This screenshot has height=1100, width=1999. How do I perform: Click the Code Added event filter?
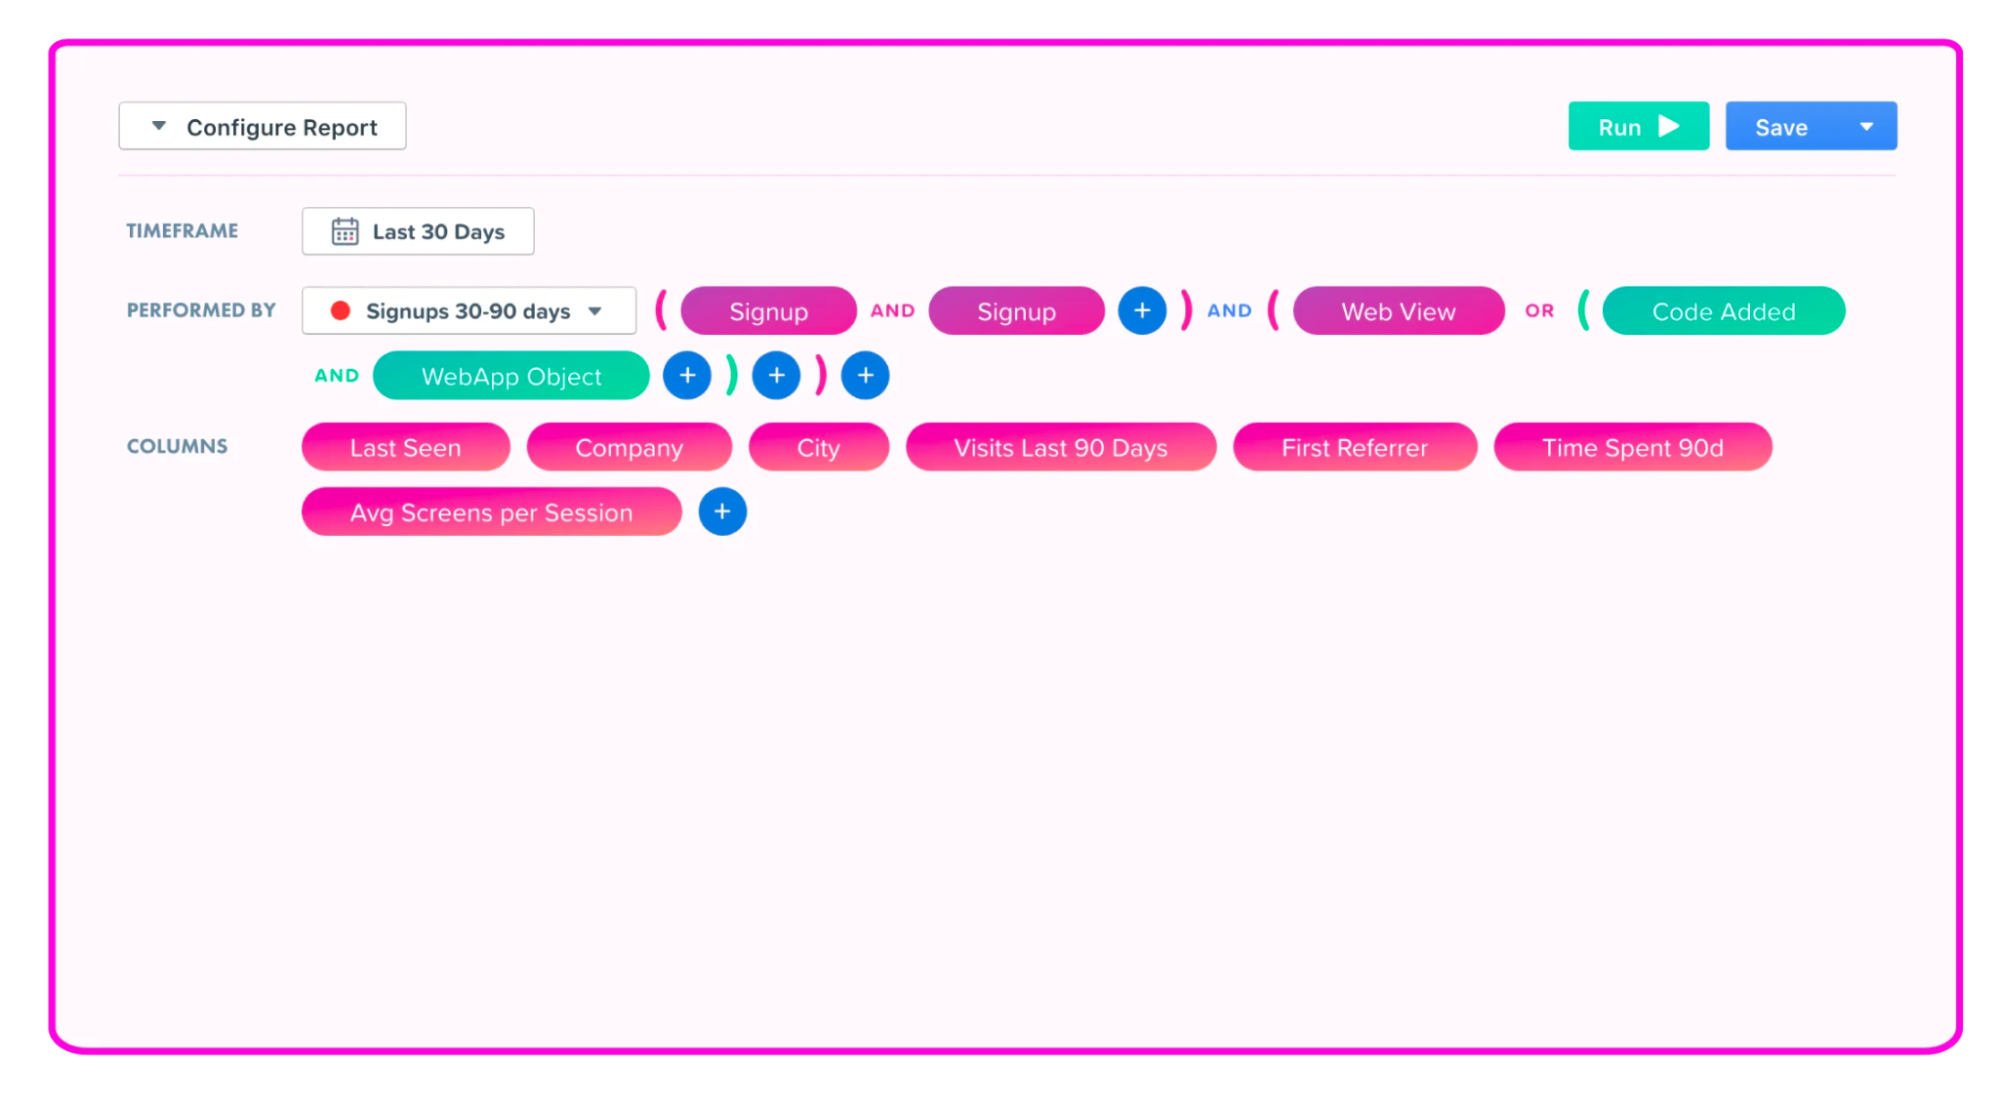(x=1723, y=310)
